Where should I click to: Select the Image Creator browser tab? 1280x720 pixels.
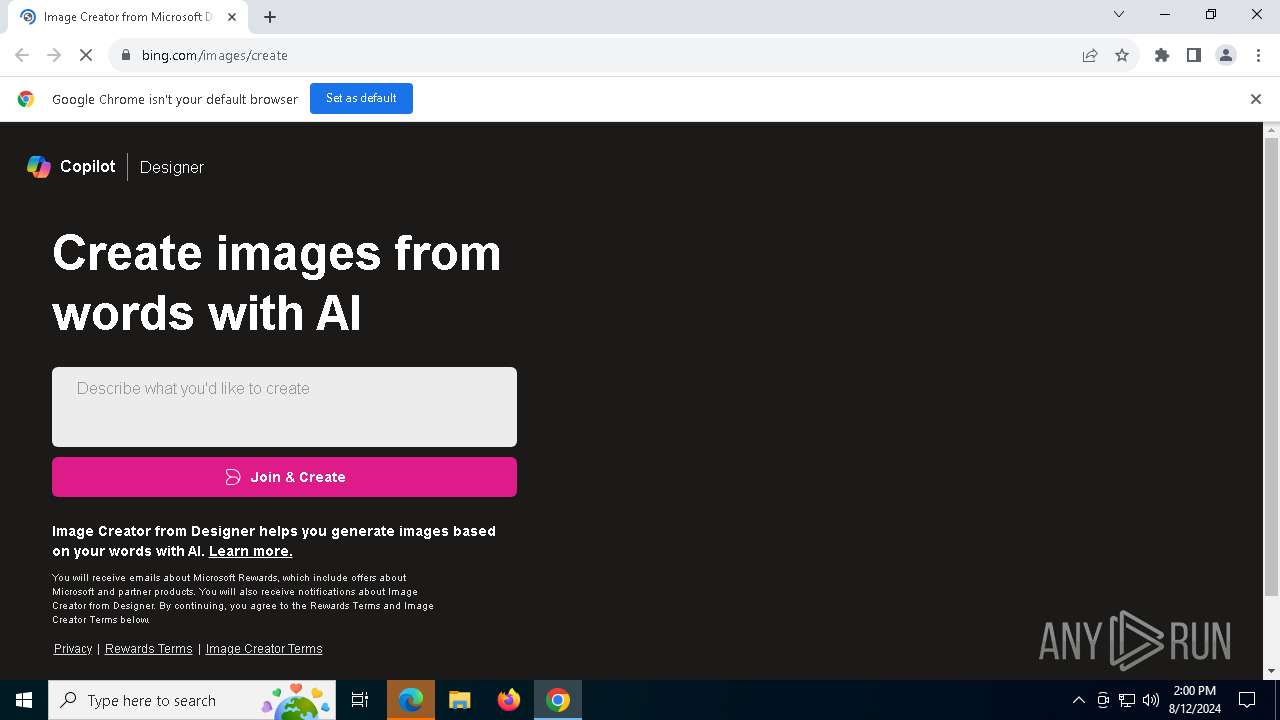[130, 17]
